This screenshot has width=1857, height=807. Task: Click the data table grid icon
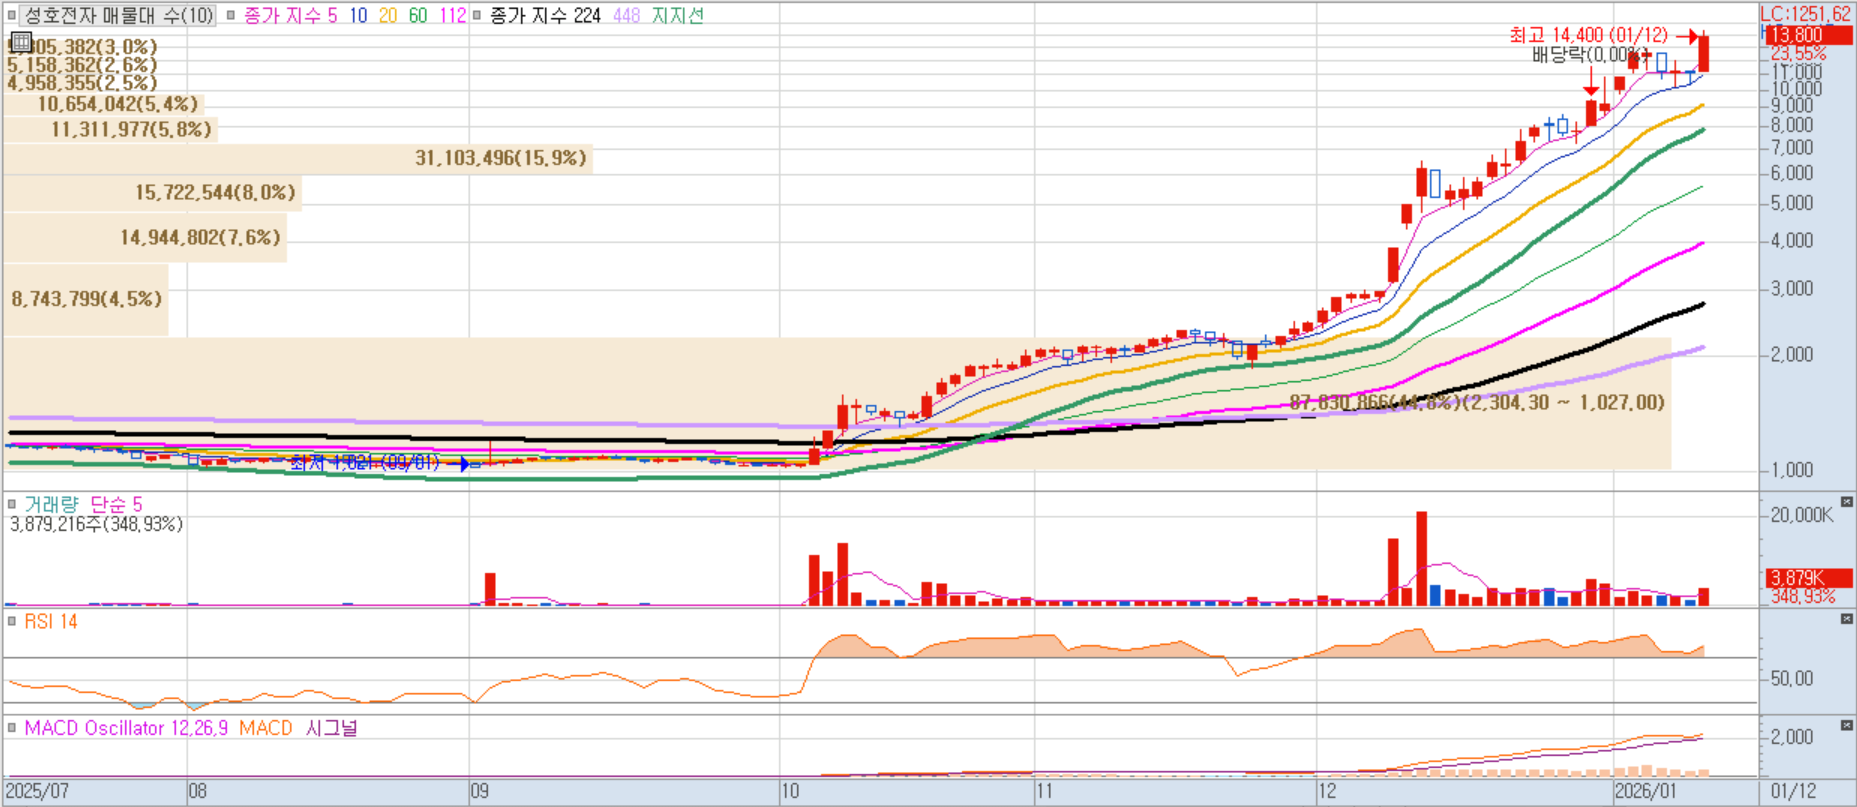pyautogui.click(x=20, y=42)
